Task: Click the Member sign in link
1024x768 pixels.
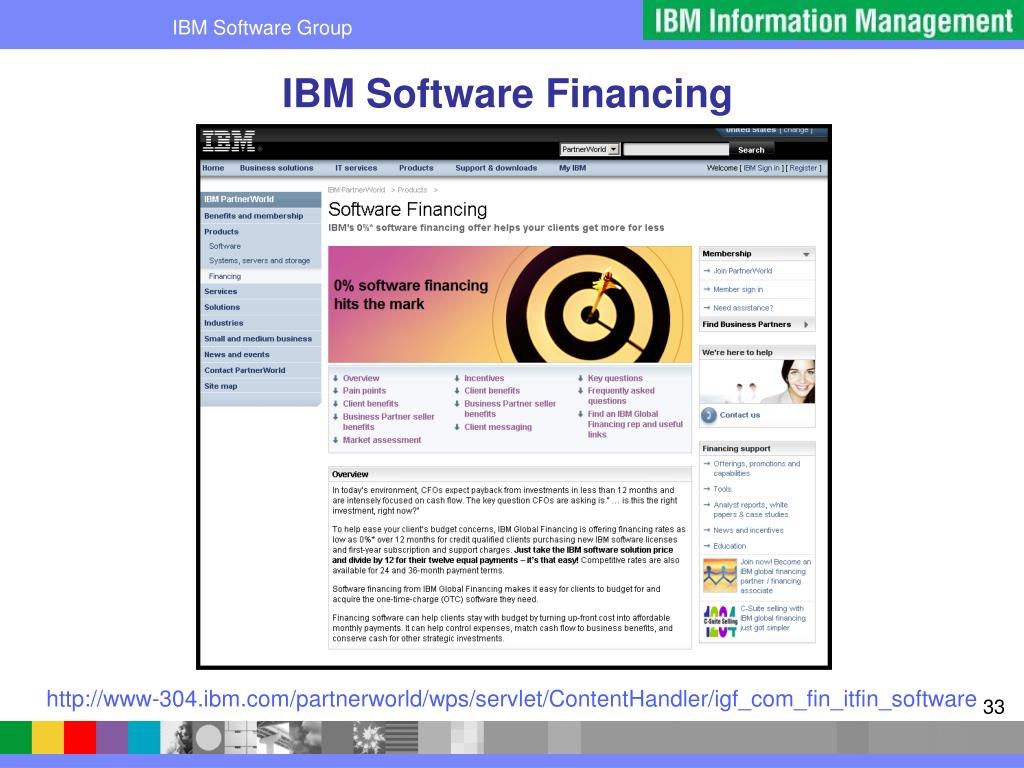Action: (738, 289)
